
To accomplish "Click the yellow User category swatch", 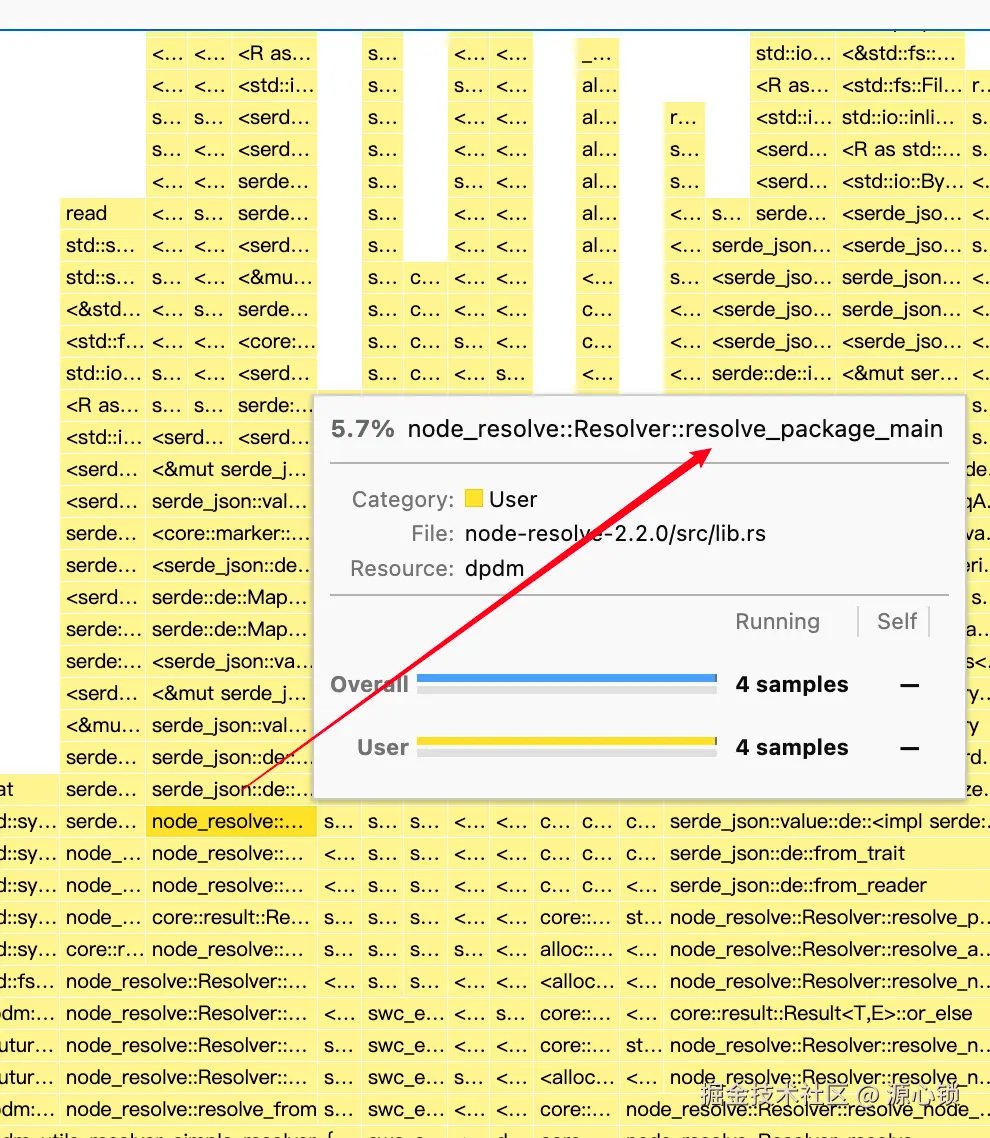I will pyautogui.click(x=473, y=499).
